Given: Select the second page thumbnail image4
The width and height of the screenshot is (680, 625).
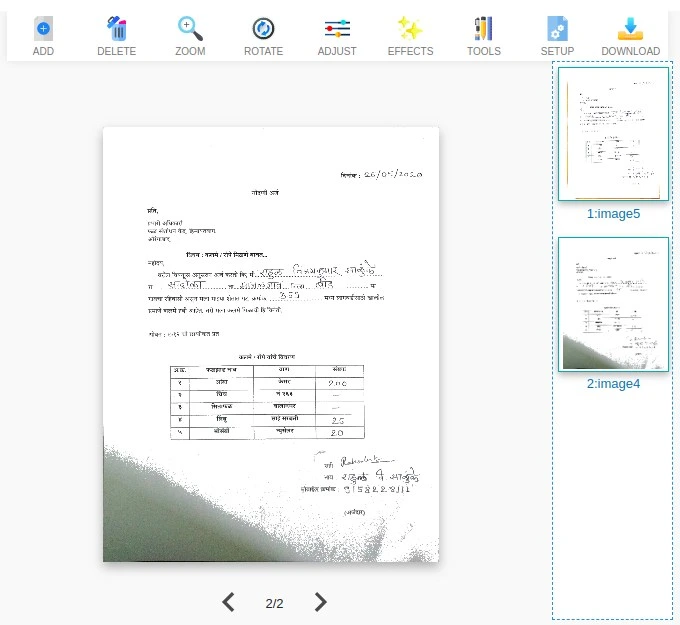Looking at the screenshot, I should click(x=613, y=304).
